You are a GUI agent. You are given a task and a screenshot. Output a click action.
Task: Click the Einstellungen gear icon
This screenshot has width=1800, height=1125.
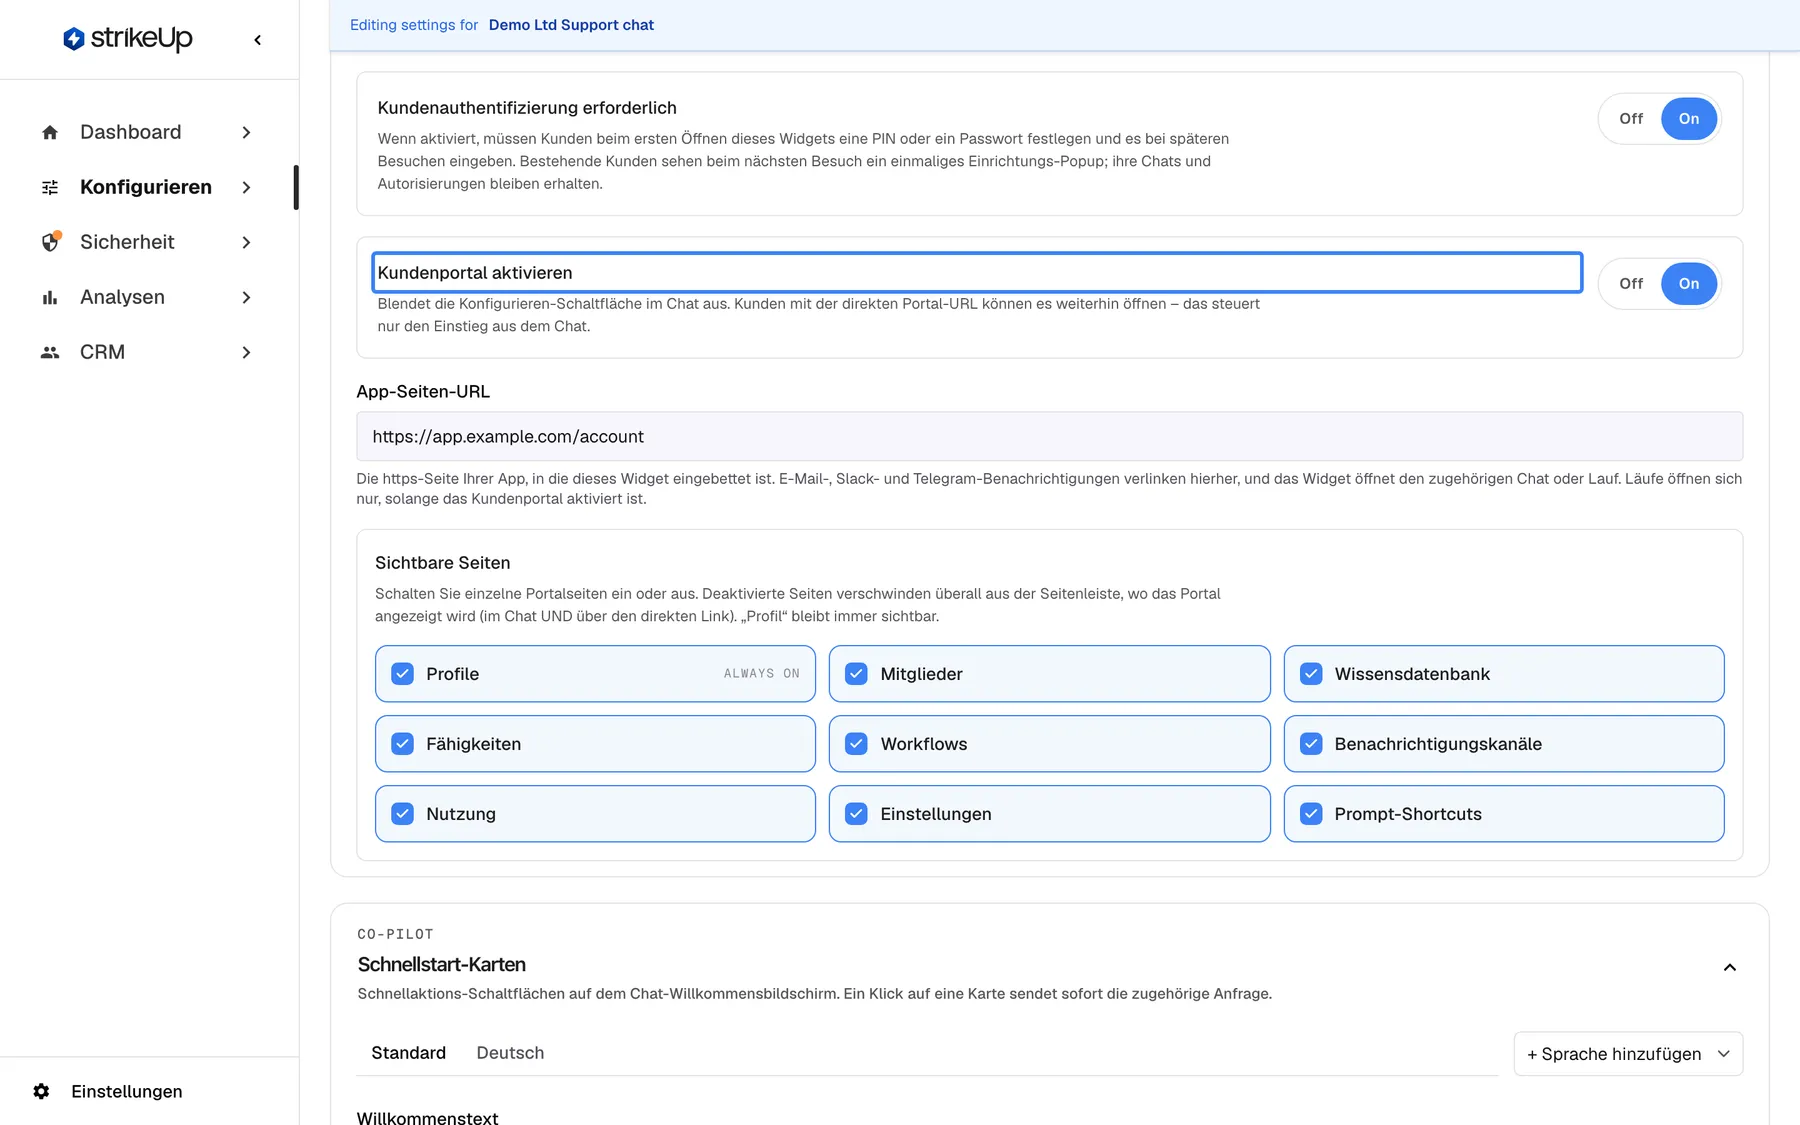[41, 1091]
